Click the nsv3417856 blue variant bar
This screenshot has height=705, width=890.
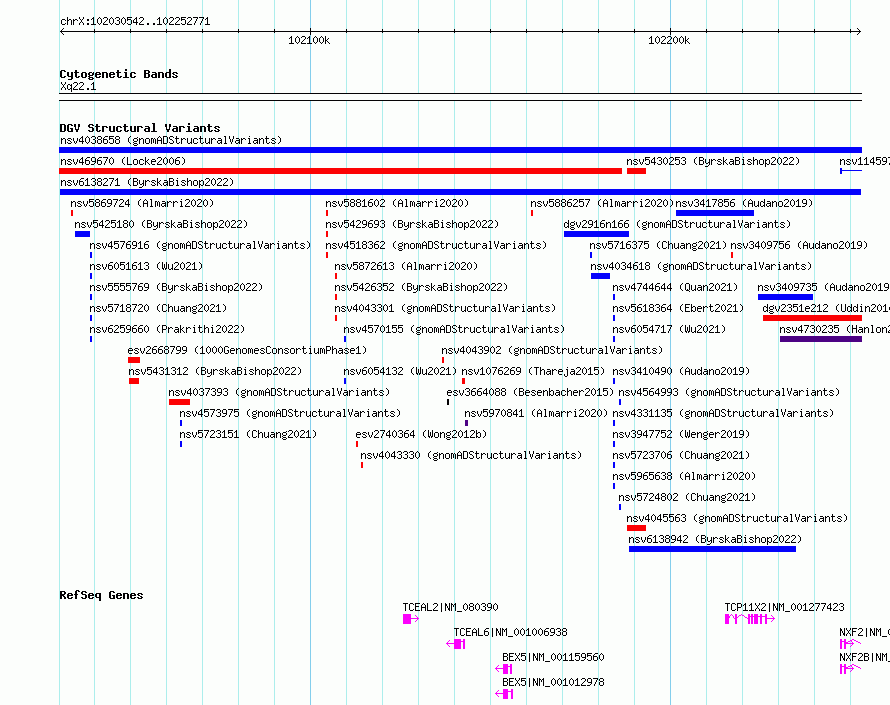(x=715, y=213)
